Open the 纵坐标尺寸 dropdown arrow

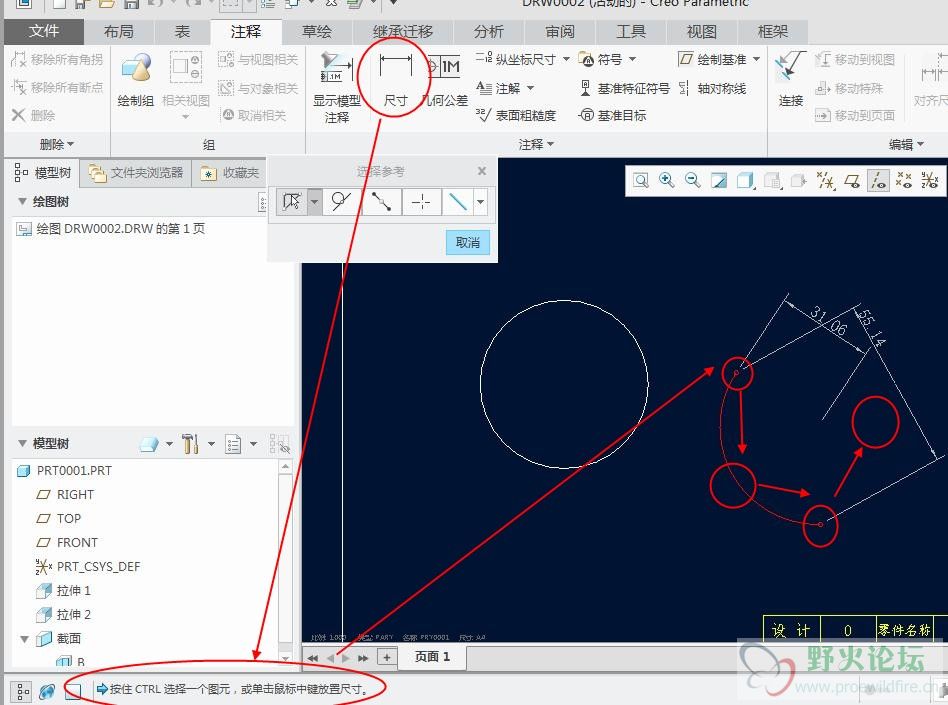click(x=567, y=59)
